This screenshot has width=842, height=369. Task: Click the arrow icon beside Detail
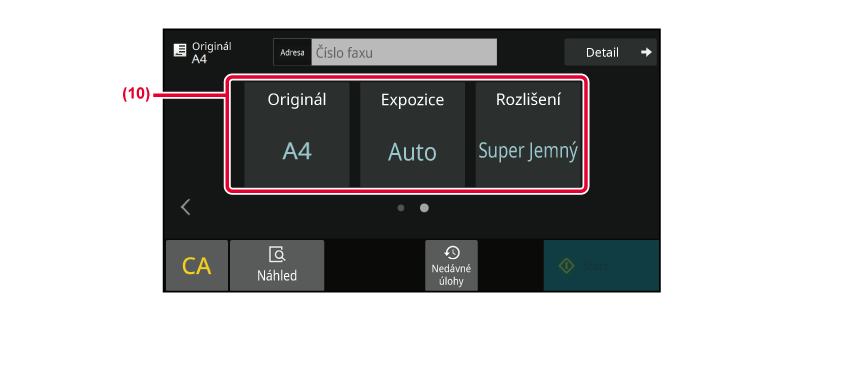[x=647, y=52]
